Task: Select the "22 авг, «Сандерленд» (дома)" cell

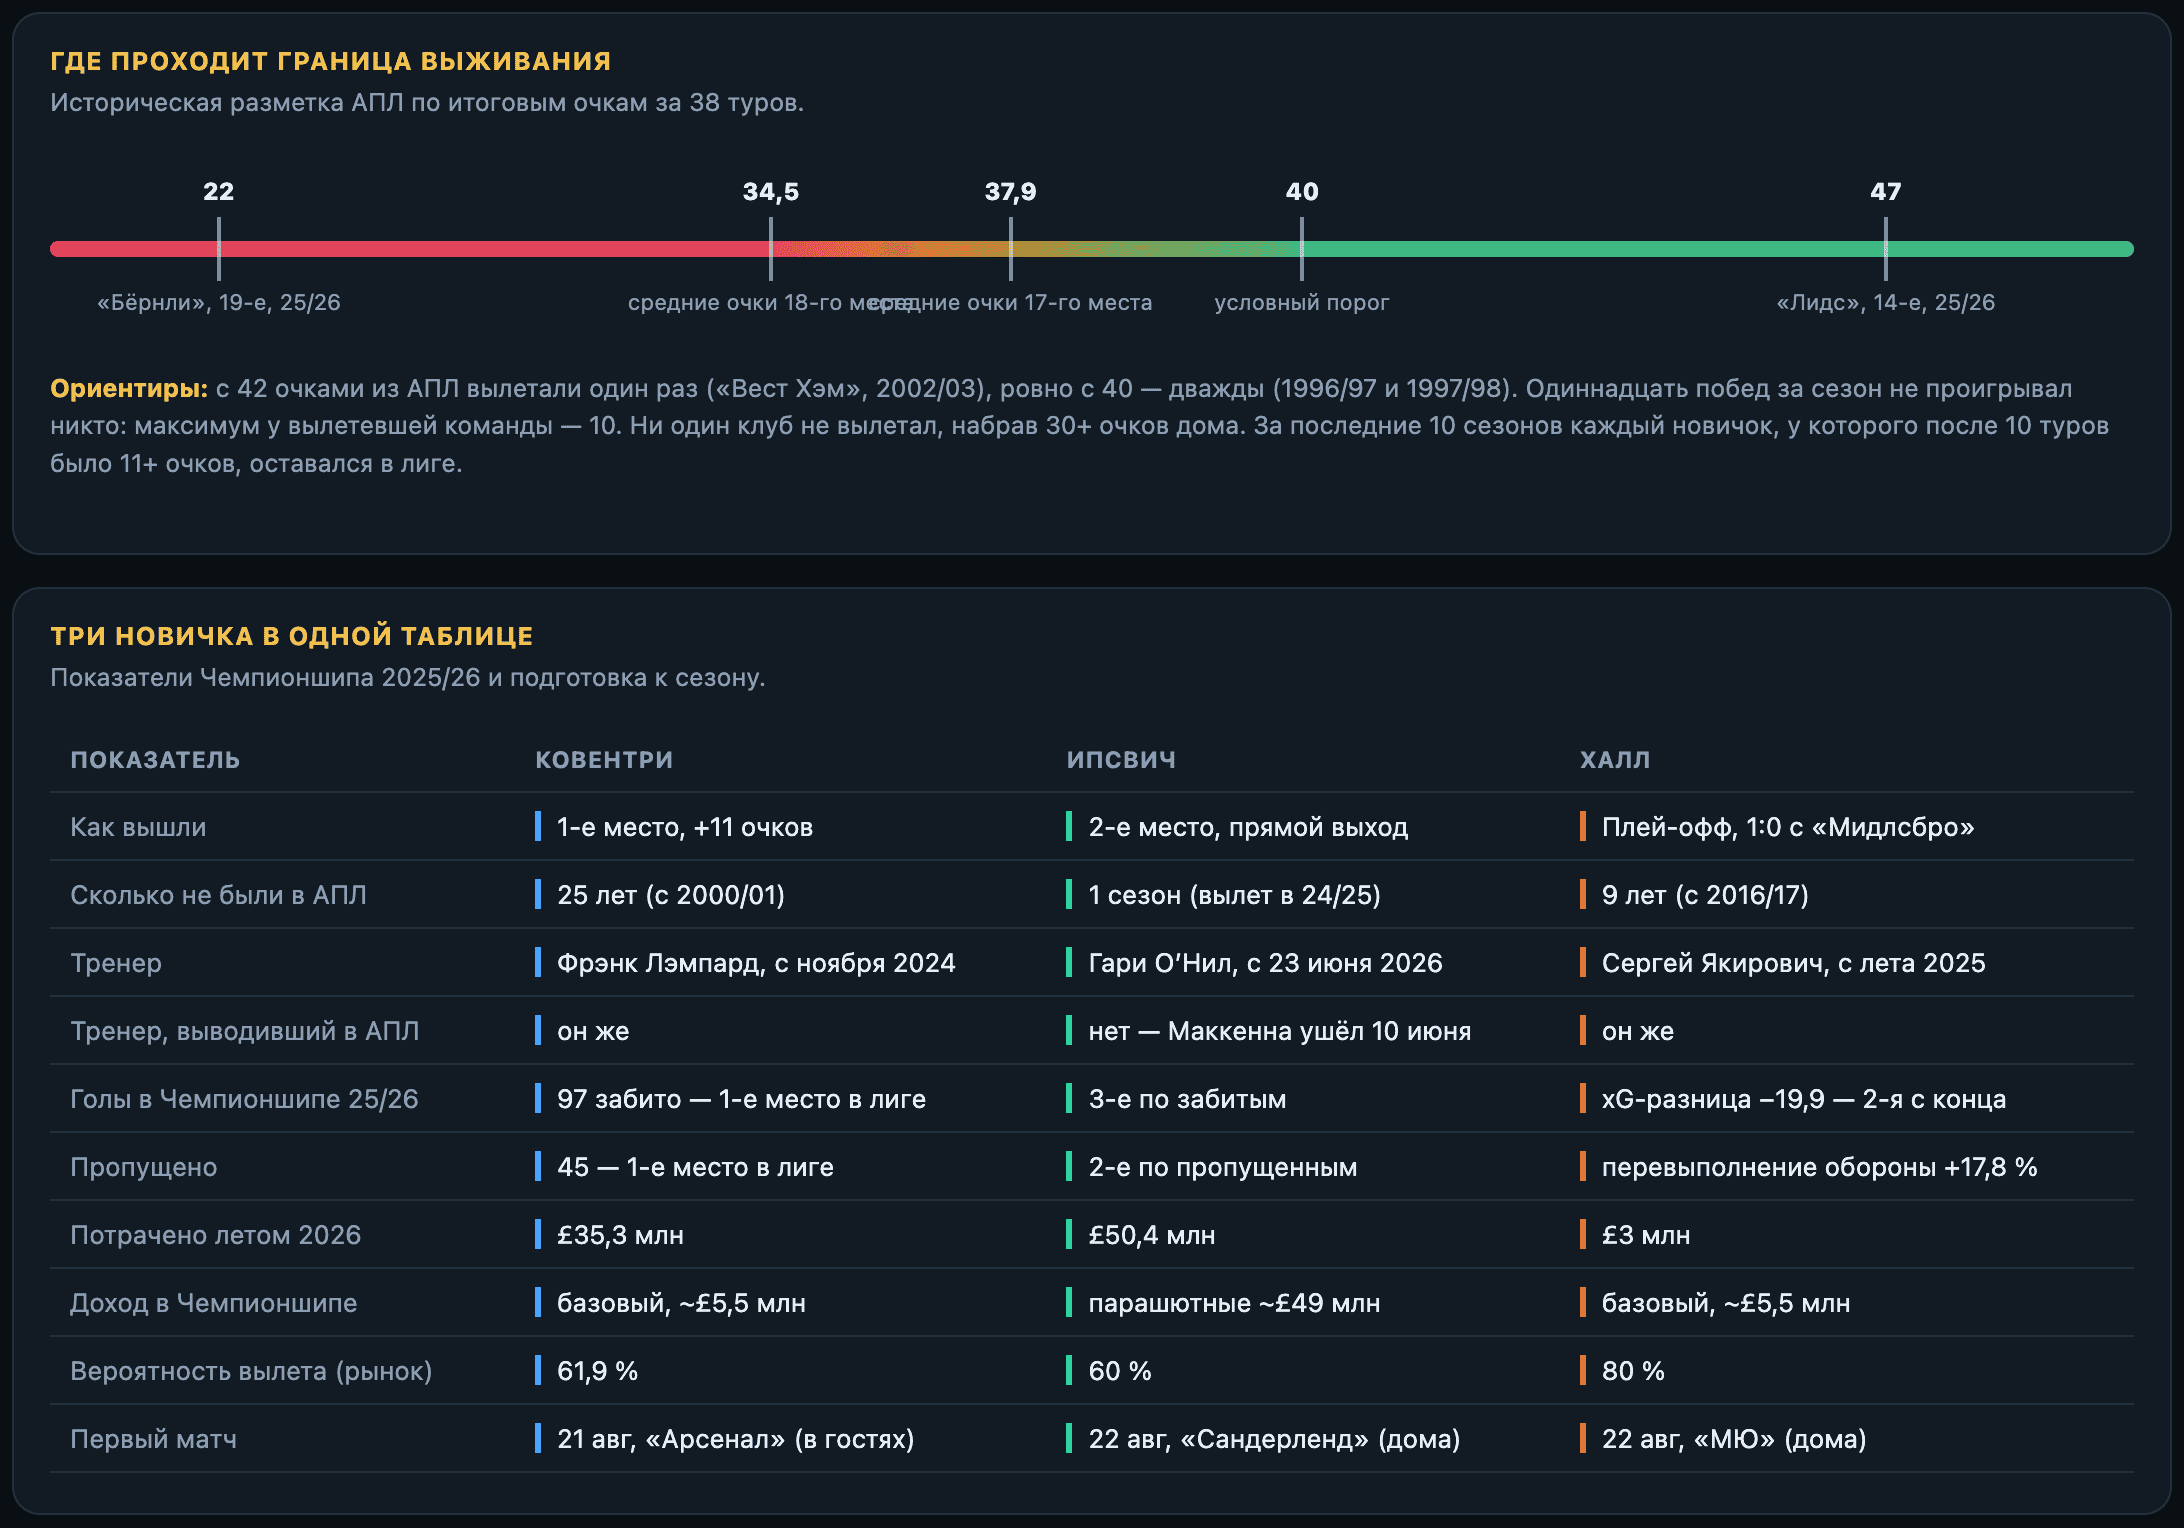Action: [1274, 1439]
